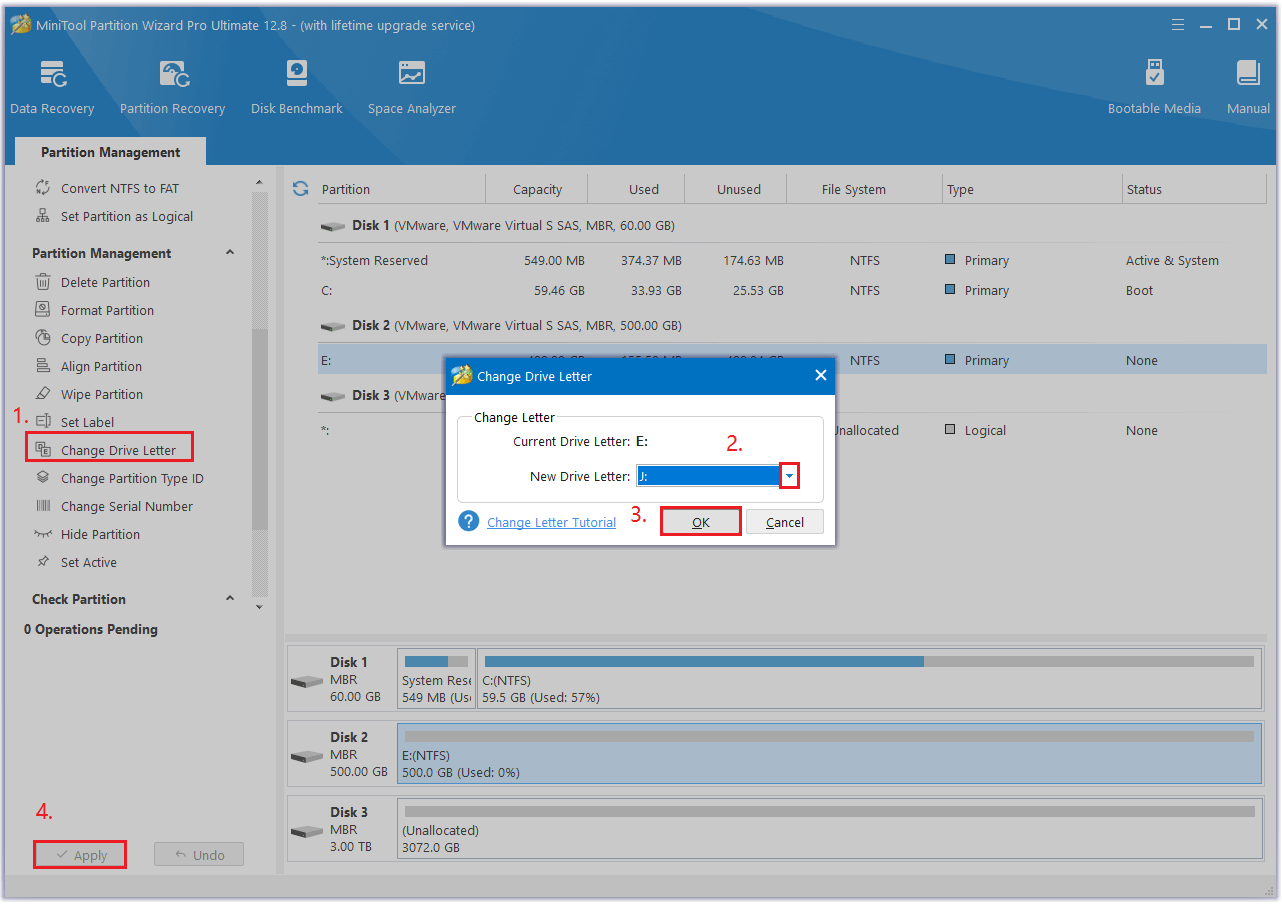Collapse the Check Partition section
The image size is (1283, 904).
[x=230, y=599]
